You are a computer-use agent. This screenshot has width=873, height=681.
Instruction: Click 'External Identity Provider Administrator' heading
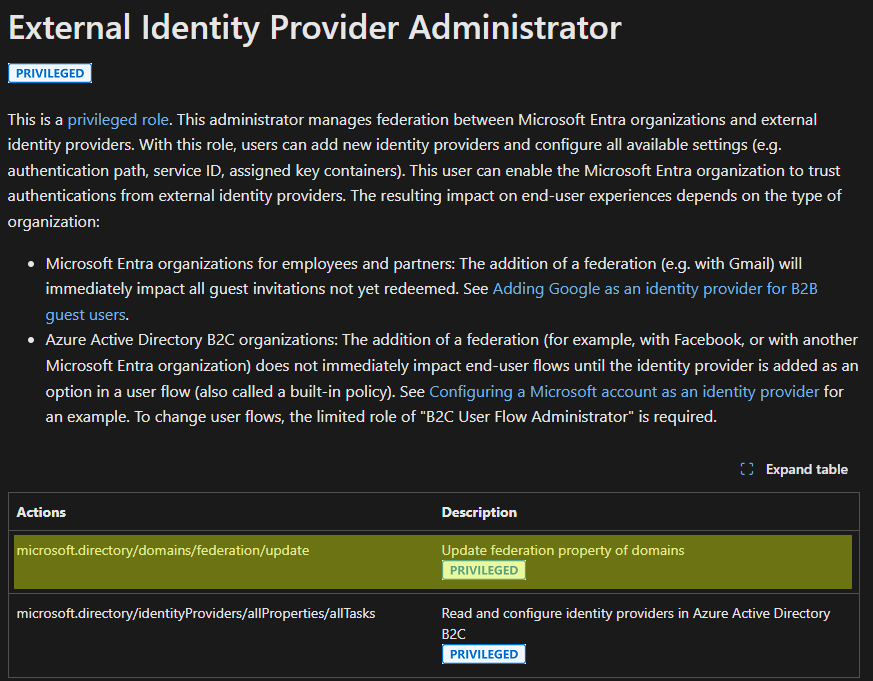coord(315,27)
